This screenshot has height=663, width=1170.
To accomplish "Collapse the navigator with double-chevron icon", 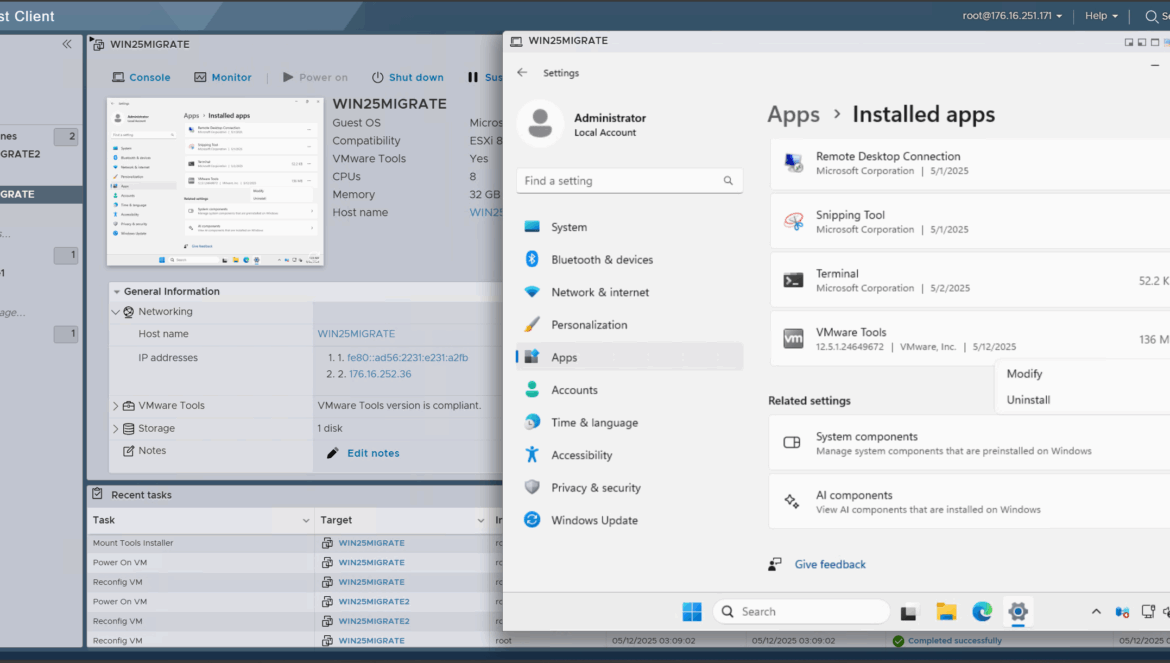I will click(x=67, y=44).
